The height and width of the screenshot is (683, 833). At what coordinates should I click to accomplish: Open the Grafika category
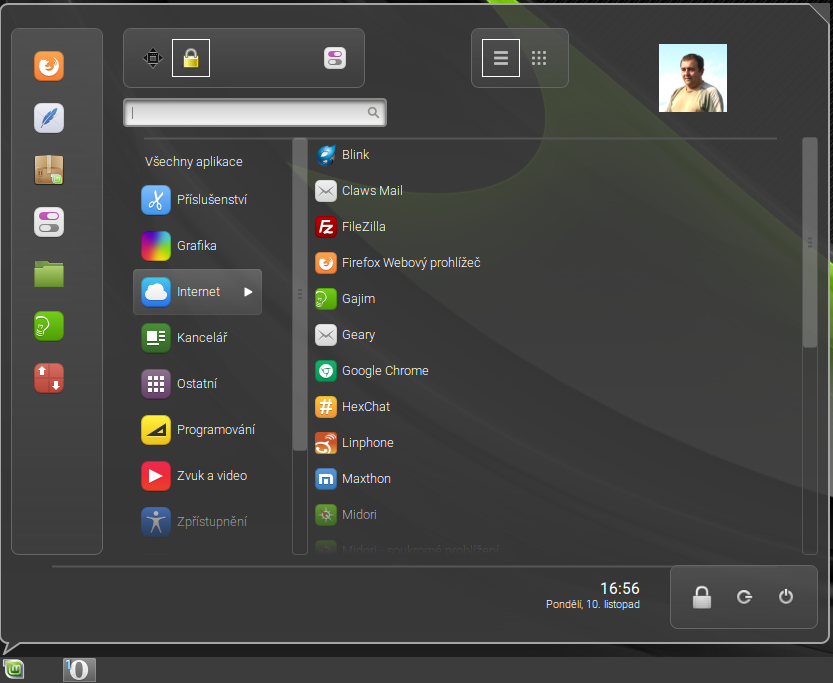pos(197,246)
